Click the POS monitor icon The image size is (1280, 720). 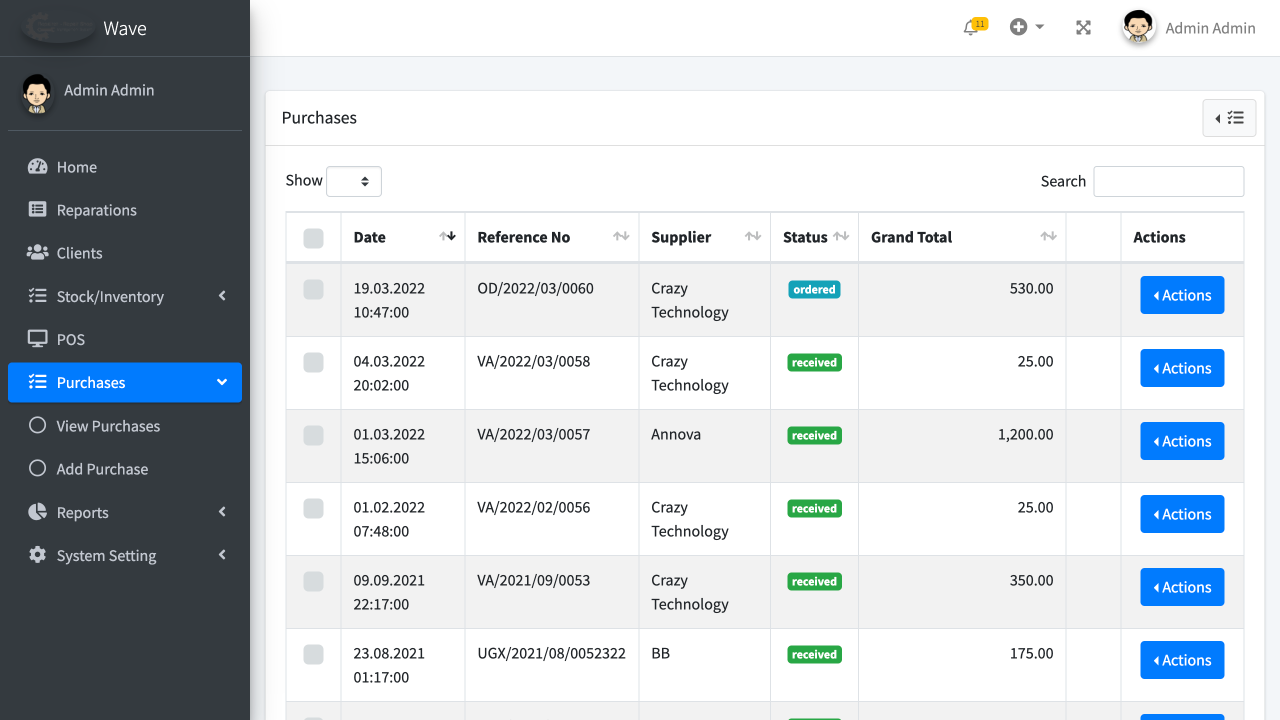pyautogui.click(x=38, y=339)
